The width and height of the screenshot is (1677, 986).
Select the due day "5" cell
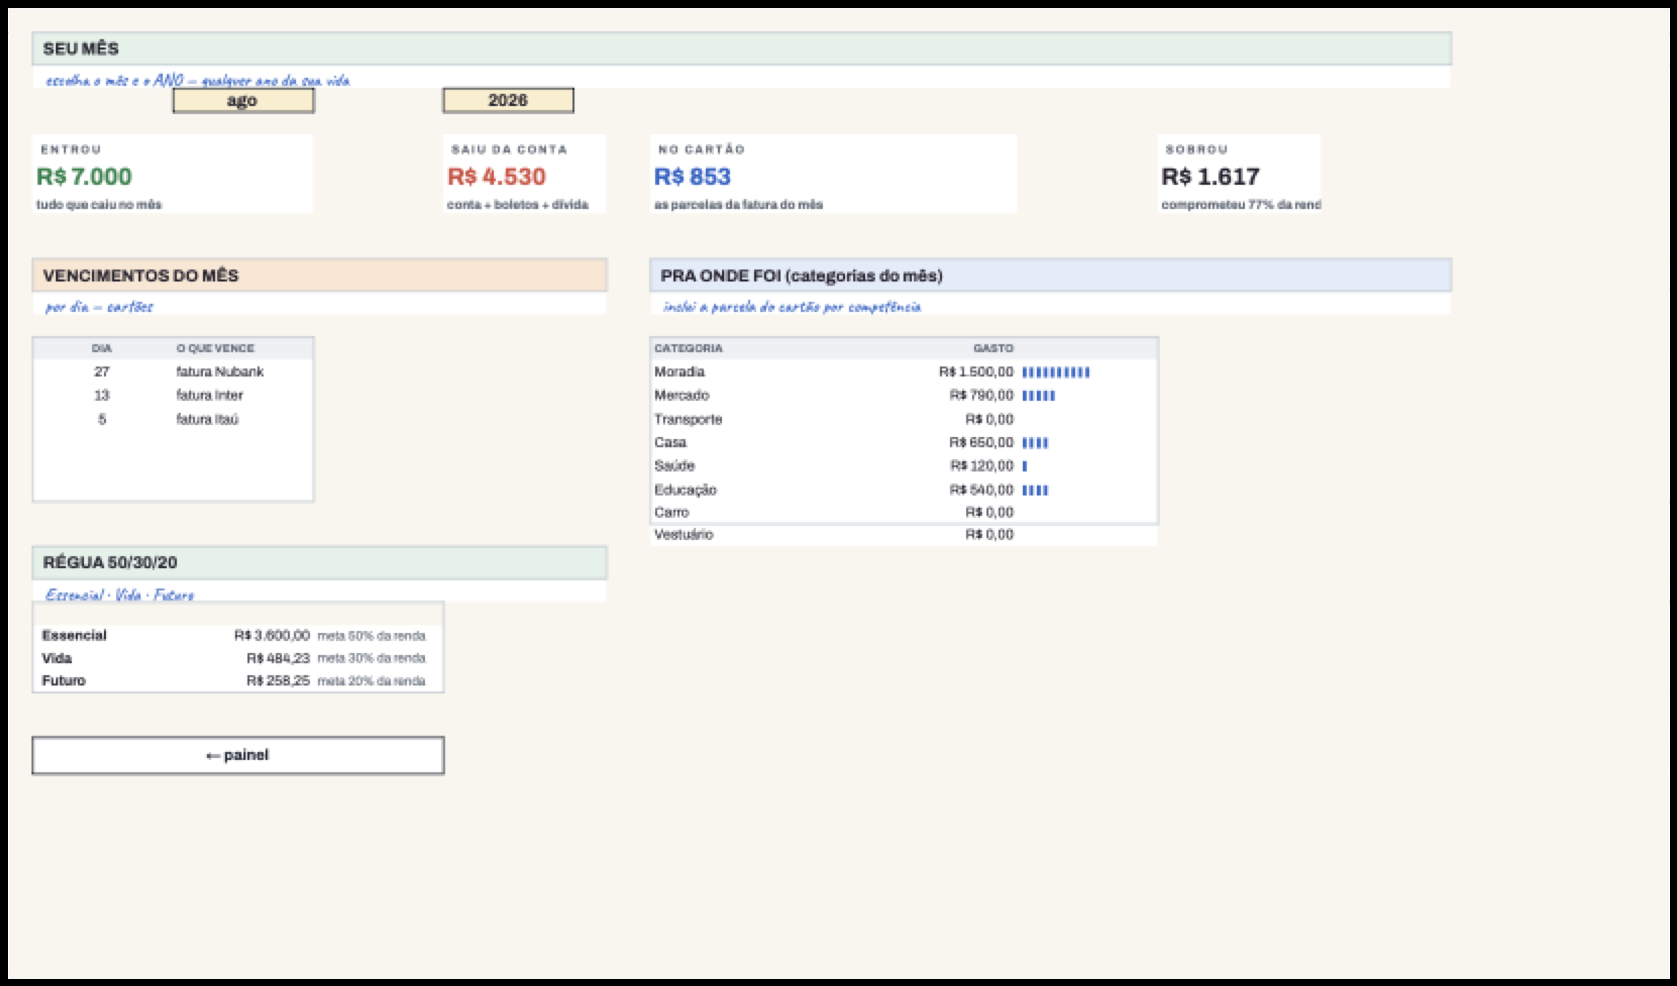pyautogui.click(x=102, y=419)
